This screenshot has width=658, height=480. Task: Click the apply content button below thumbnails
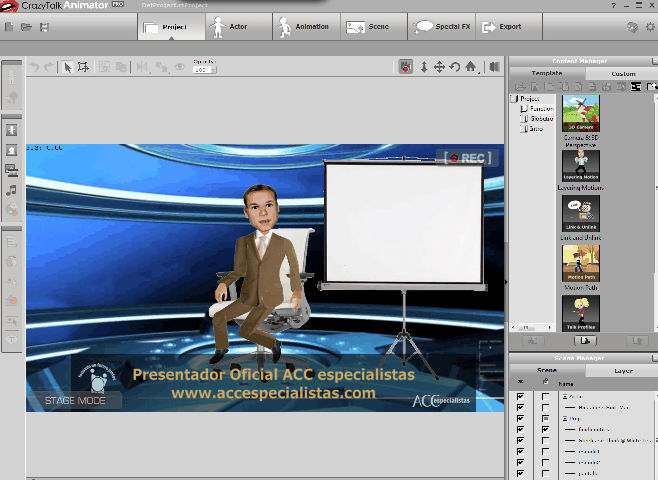tap(585, 341)
